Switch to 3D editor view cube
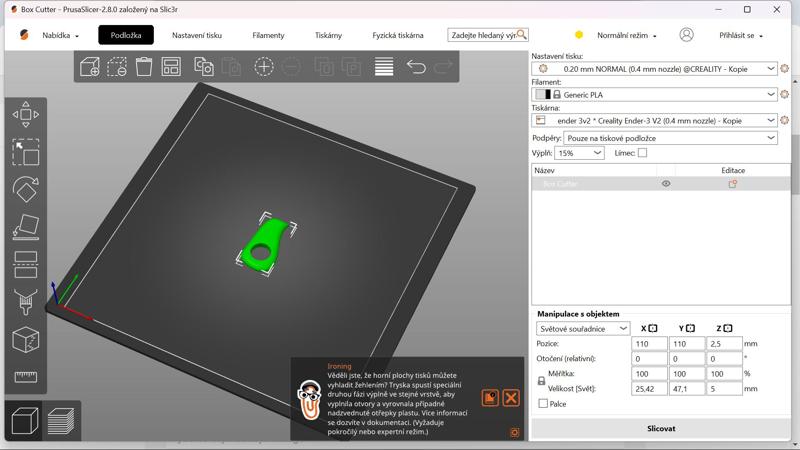The image size is (800, 450). click(x=24, y=420)
